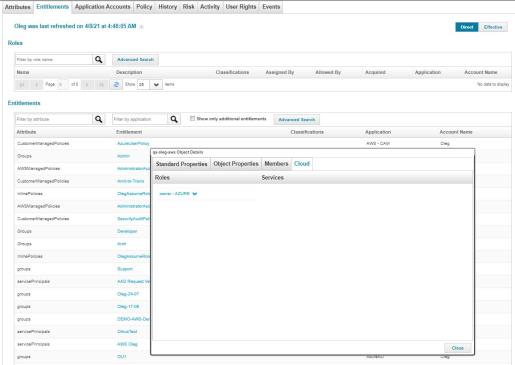515x365 pixels.
Task: Open the Developer entitlement link
Action: (x=127, y=231)
